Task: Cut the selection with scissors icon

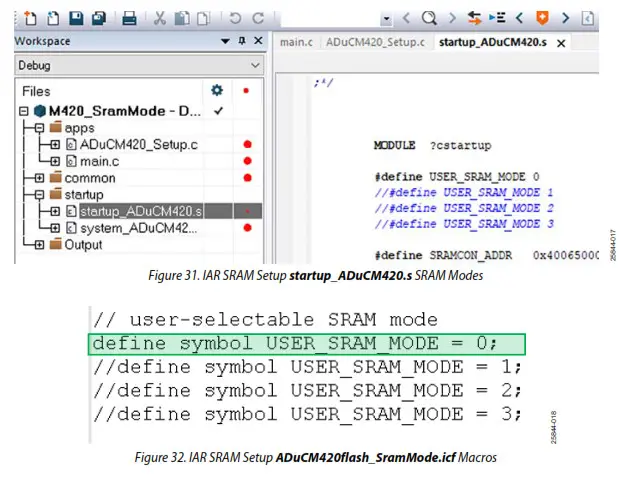Action: [x=159, y=18]
